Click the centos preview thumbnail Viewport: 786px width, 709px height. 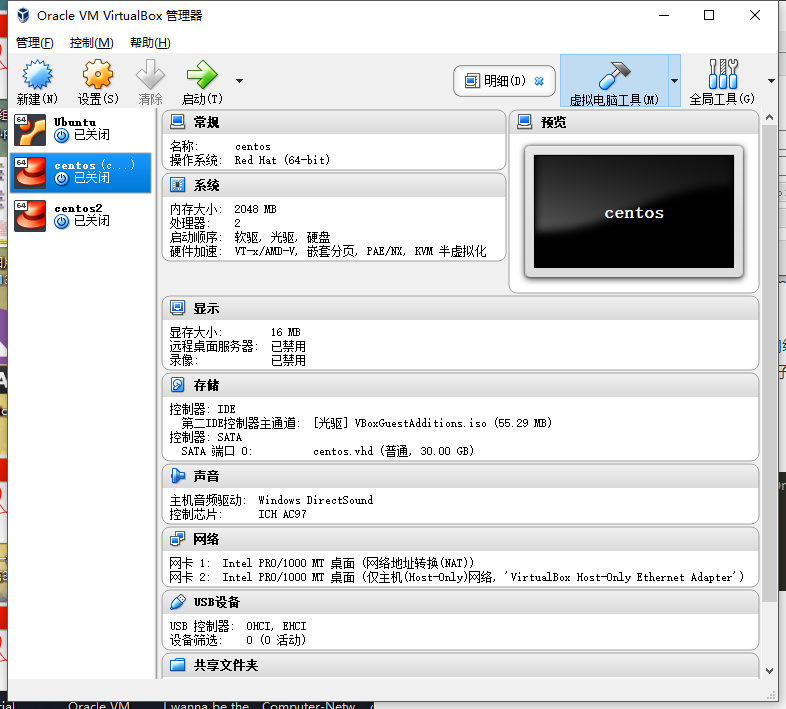click(x=634, y=212)
